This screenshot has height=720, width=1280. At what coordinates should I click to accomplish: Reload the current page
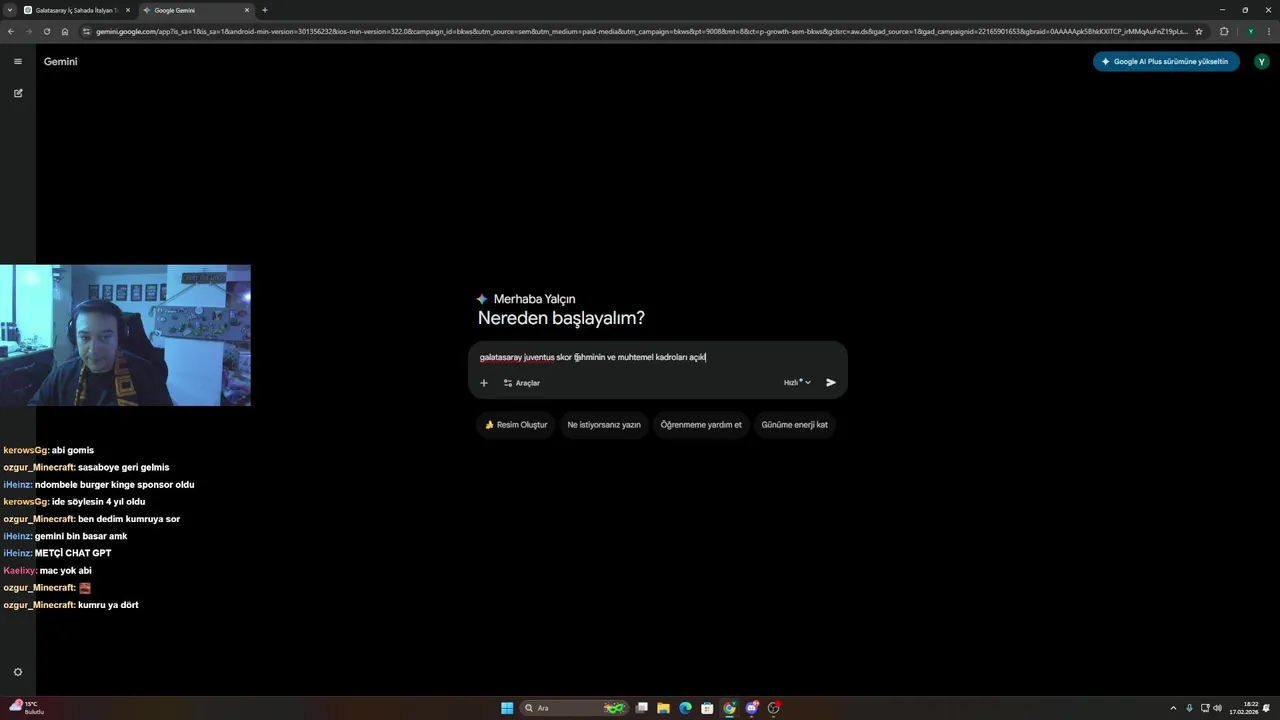point(47,31)
